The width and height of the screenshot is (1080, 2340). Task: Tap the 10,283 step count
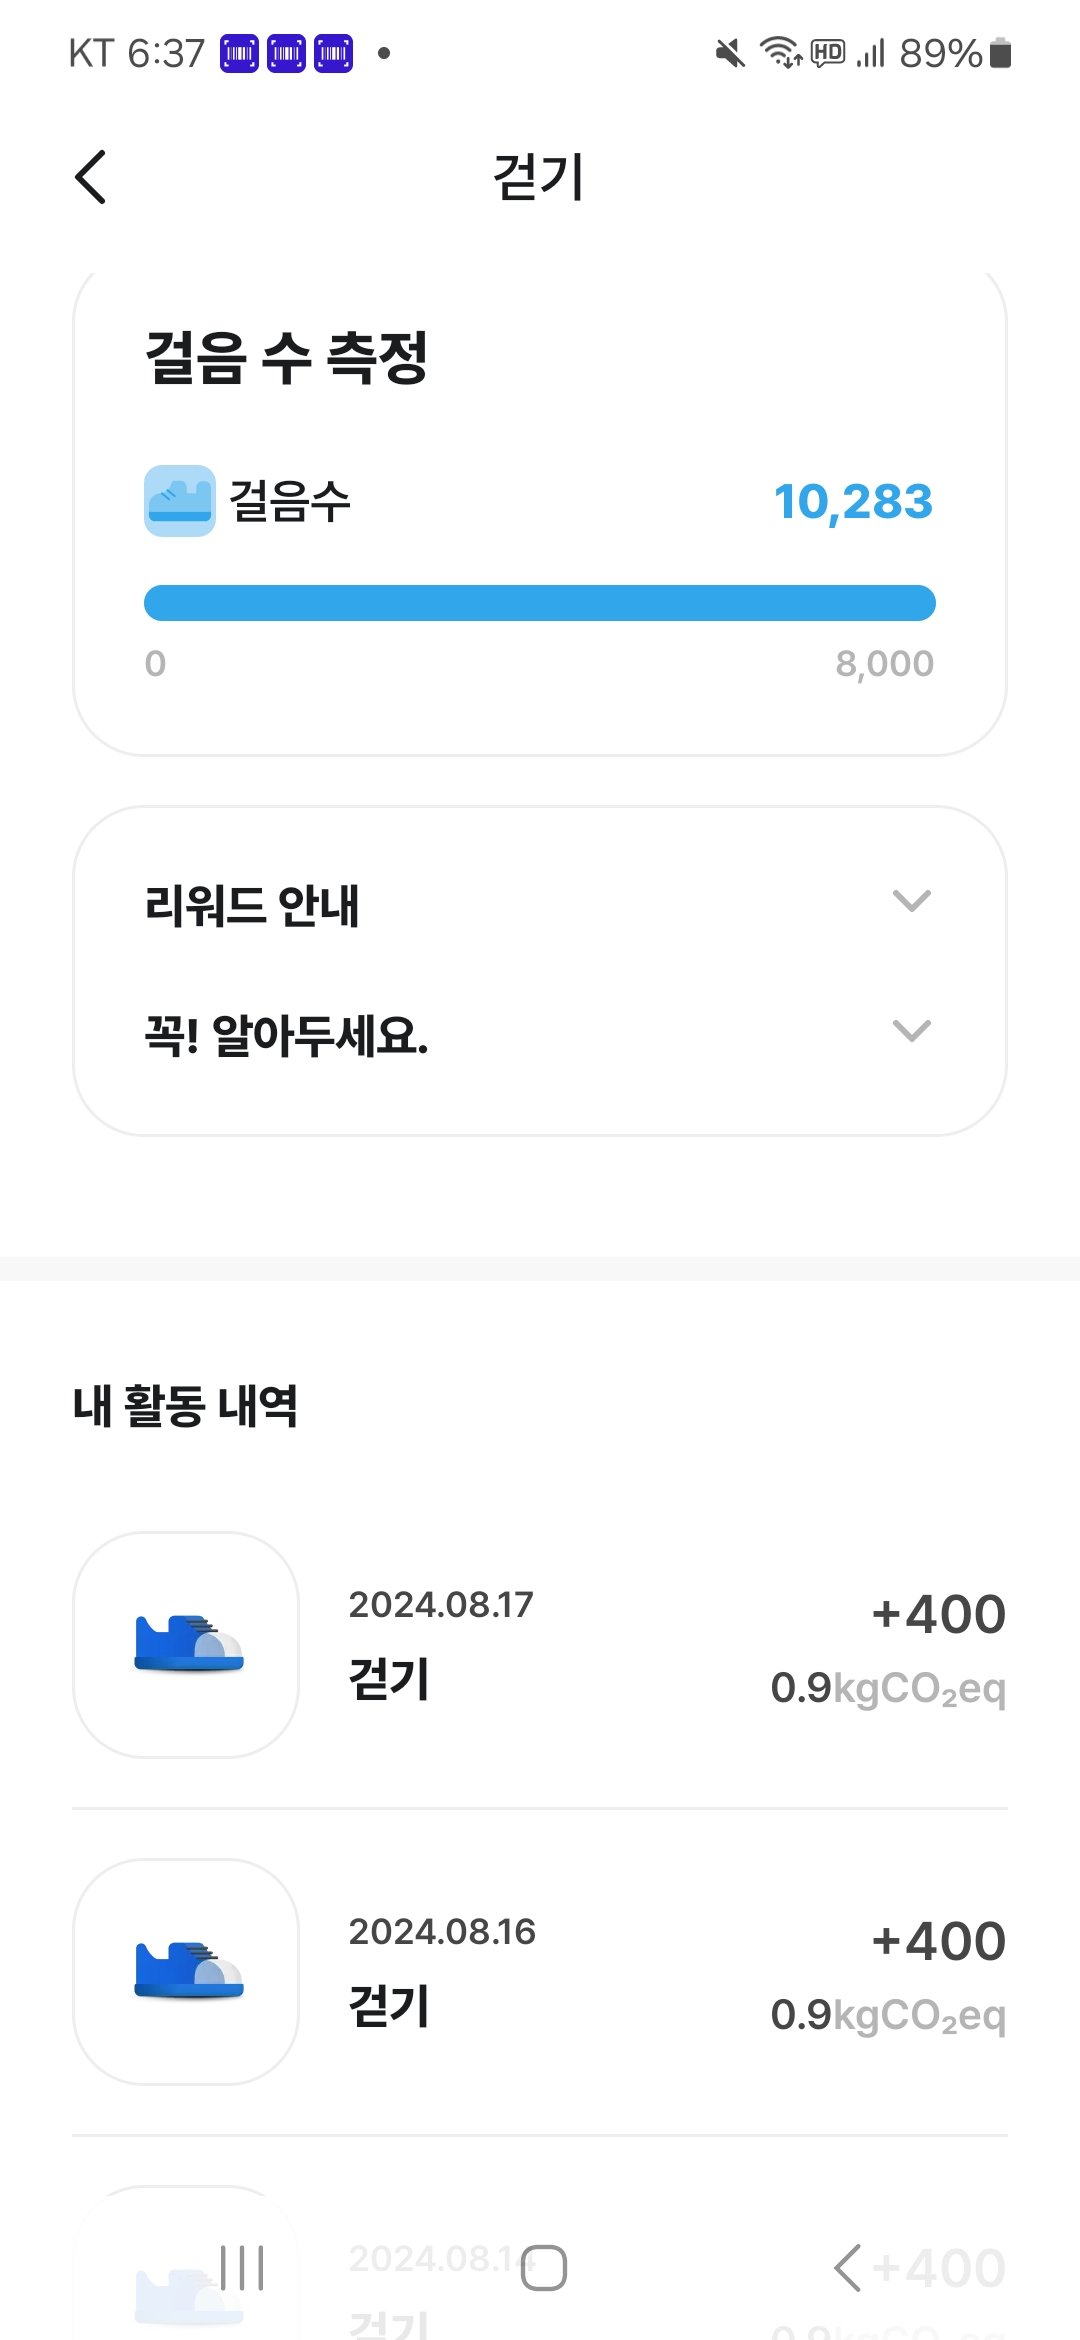tap(853, 501)
